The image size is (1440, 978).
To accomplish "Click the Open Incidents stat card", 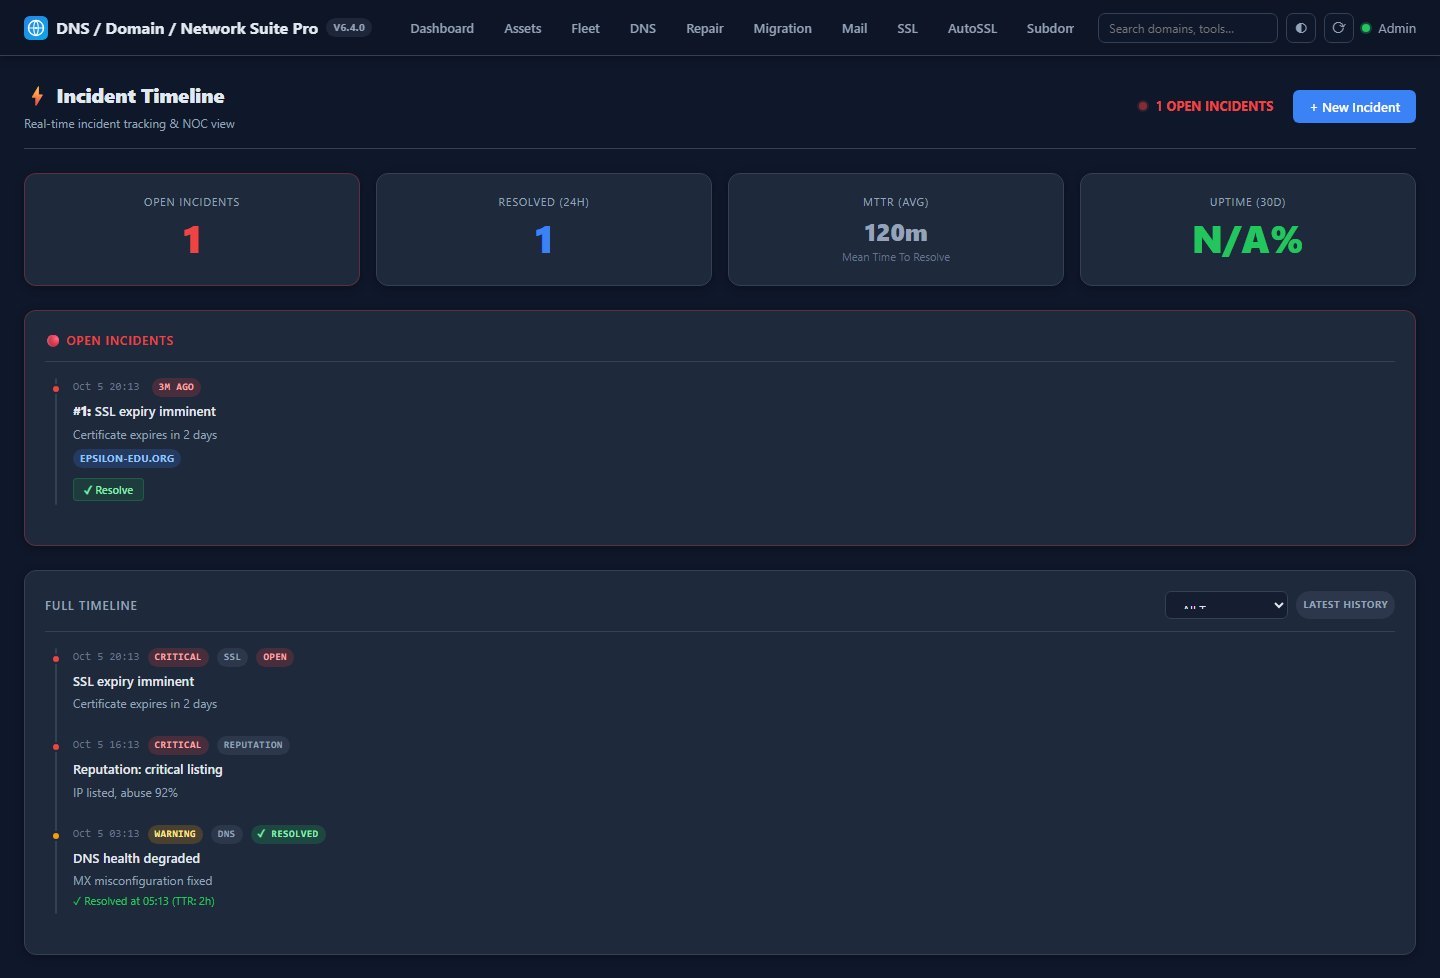I will click(x=192, y=229).
